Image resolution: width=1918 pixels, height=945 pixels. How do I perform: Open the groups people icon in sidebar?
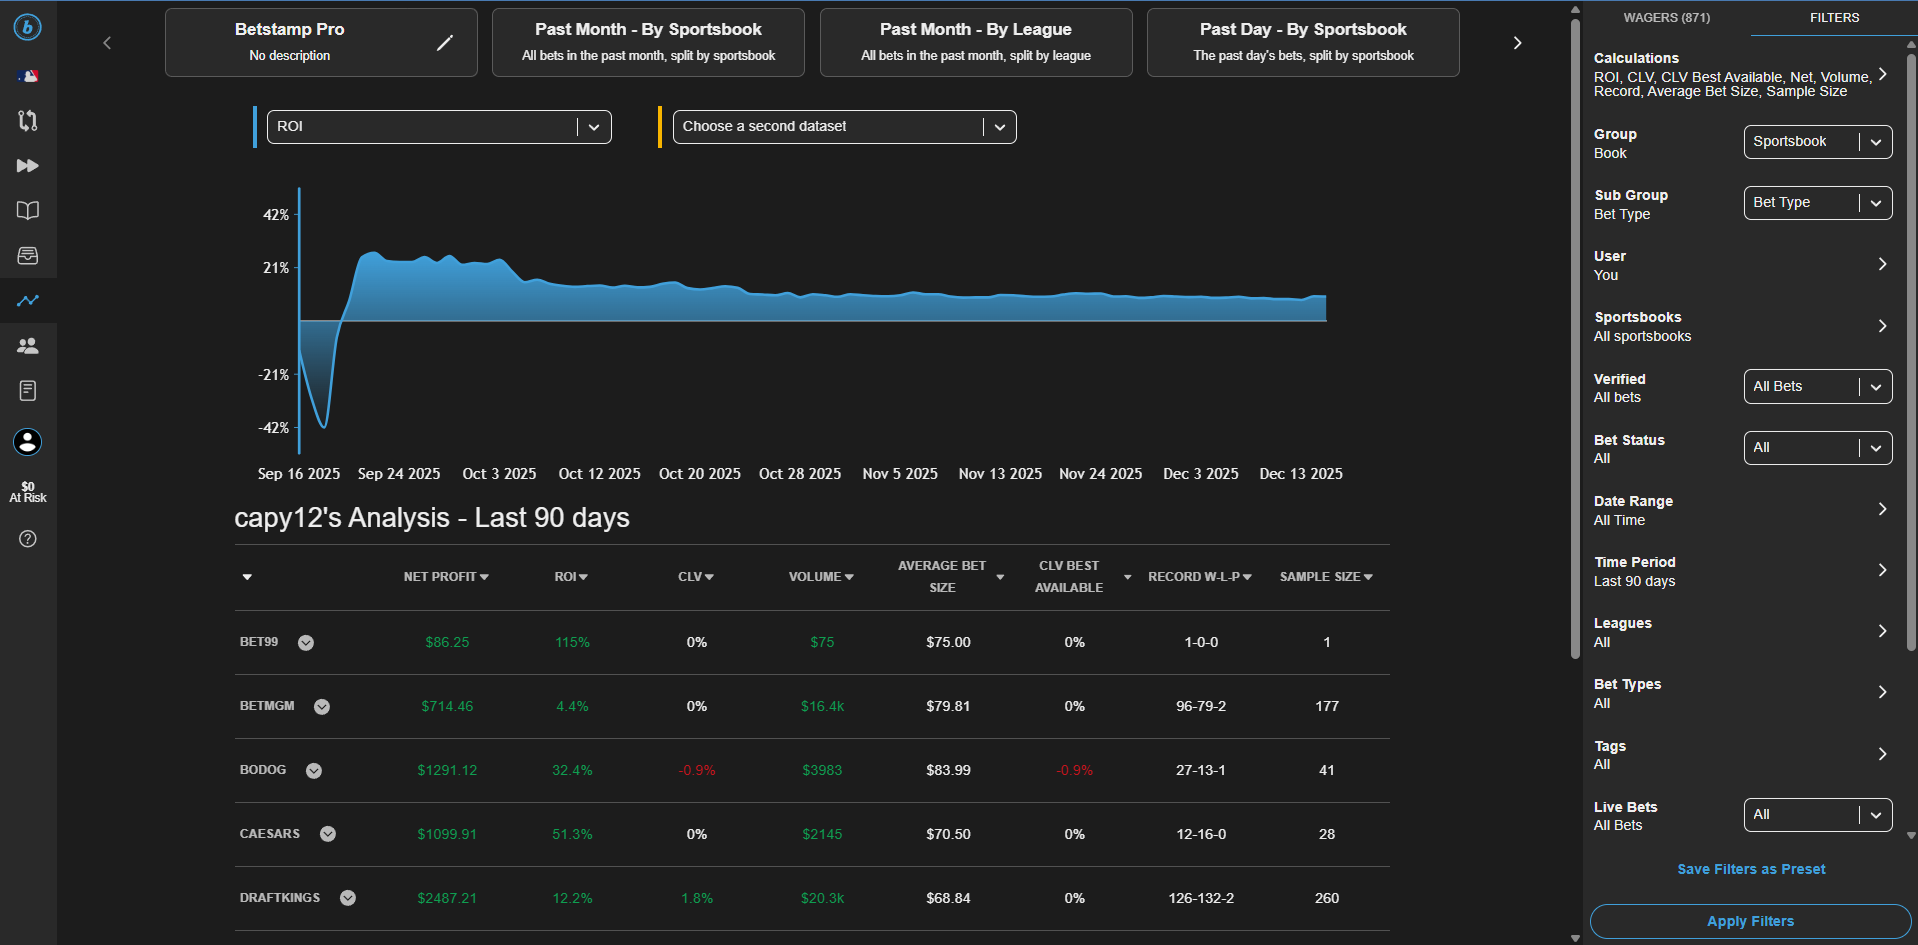point(27,345)
